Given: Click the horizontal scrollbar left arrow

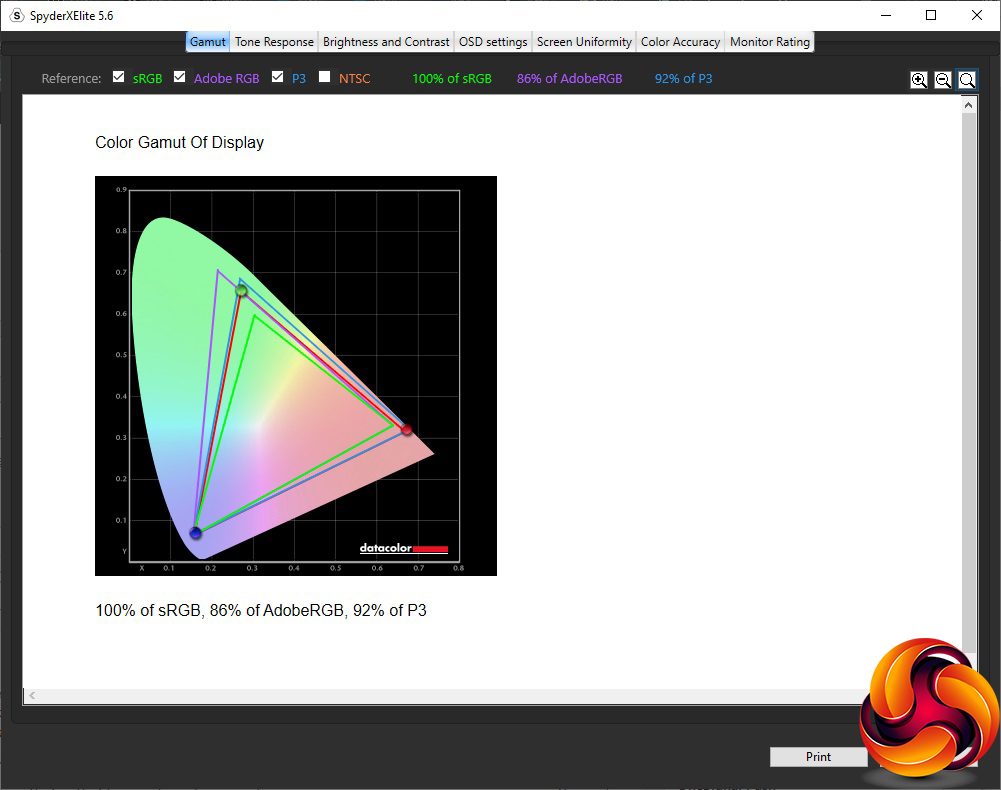Looking at the screenshot, I should (32, 695).
